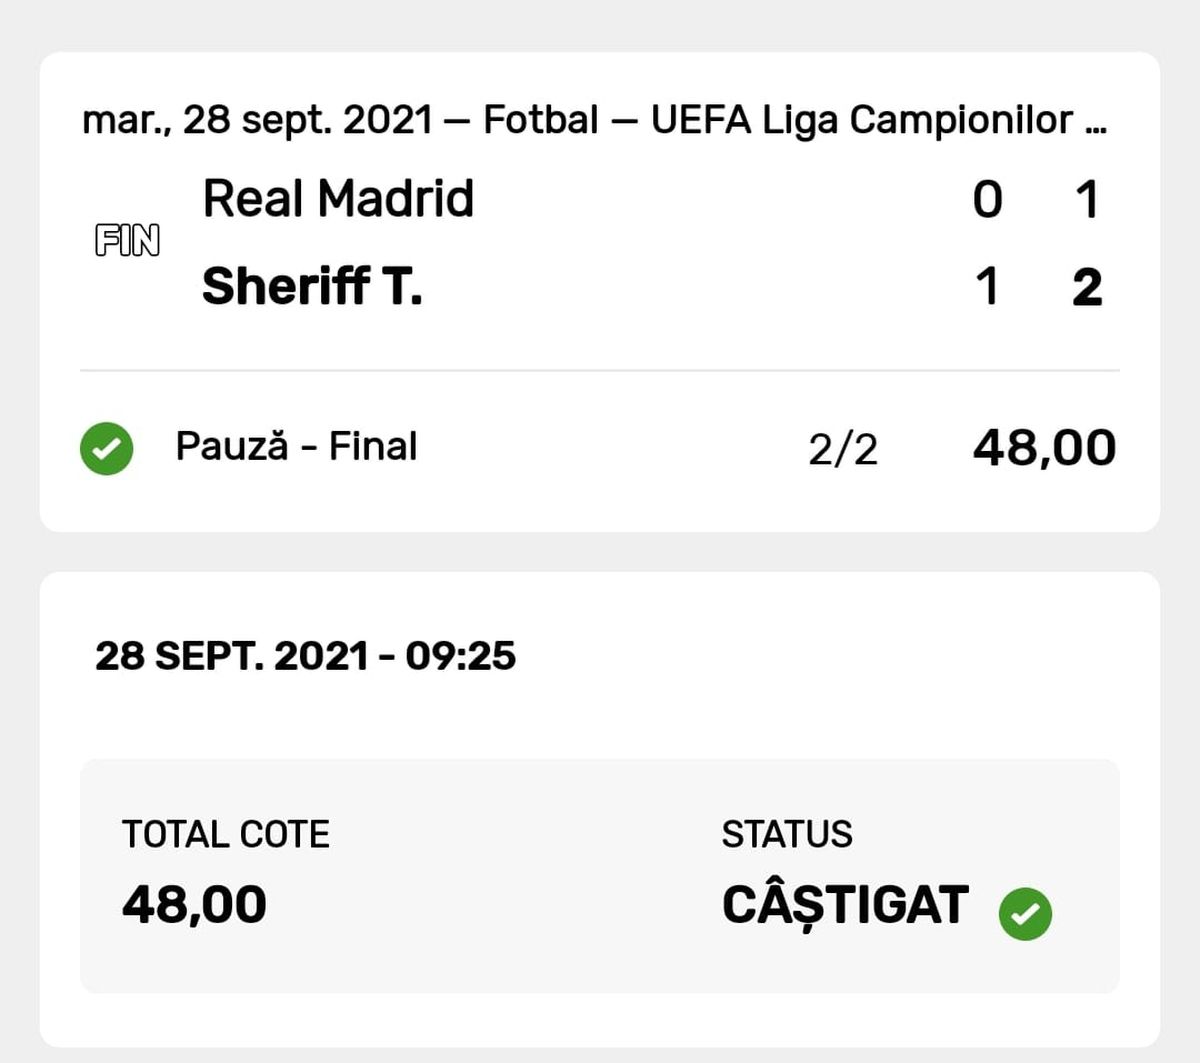Click the green checkmark beside Pauză - Final

106,449
